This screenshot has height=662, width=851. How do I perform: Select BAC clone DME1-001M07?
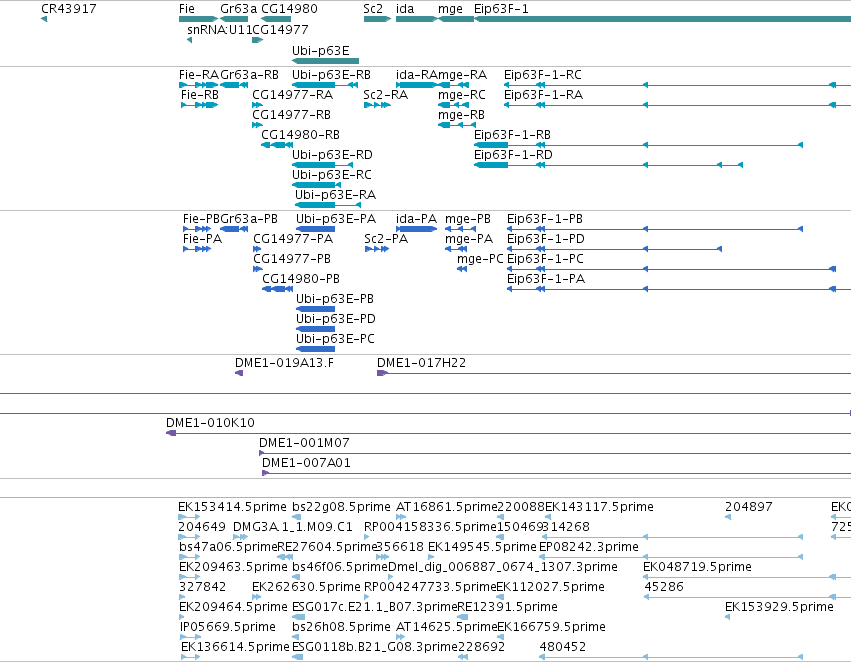(x=304, y=443)
